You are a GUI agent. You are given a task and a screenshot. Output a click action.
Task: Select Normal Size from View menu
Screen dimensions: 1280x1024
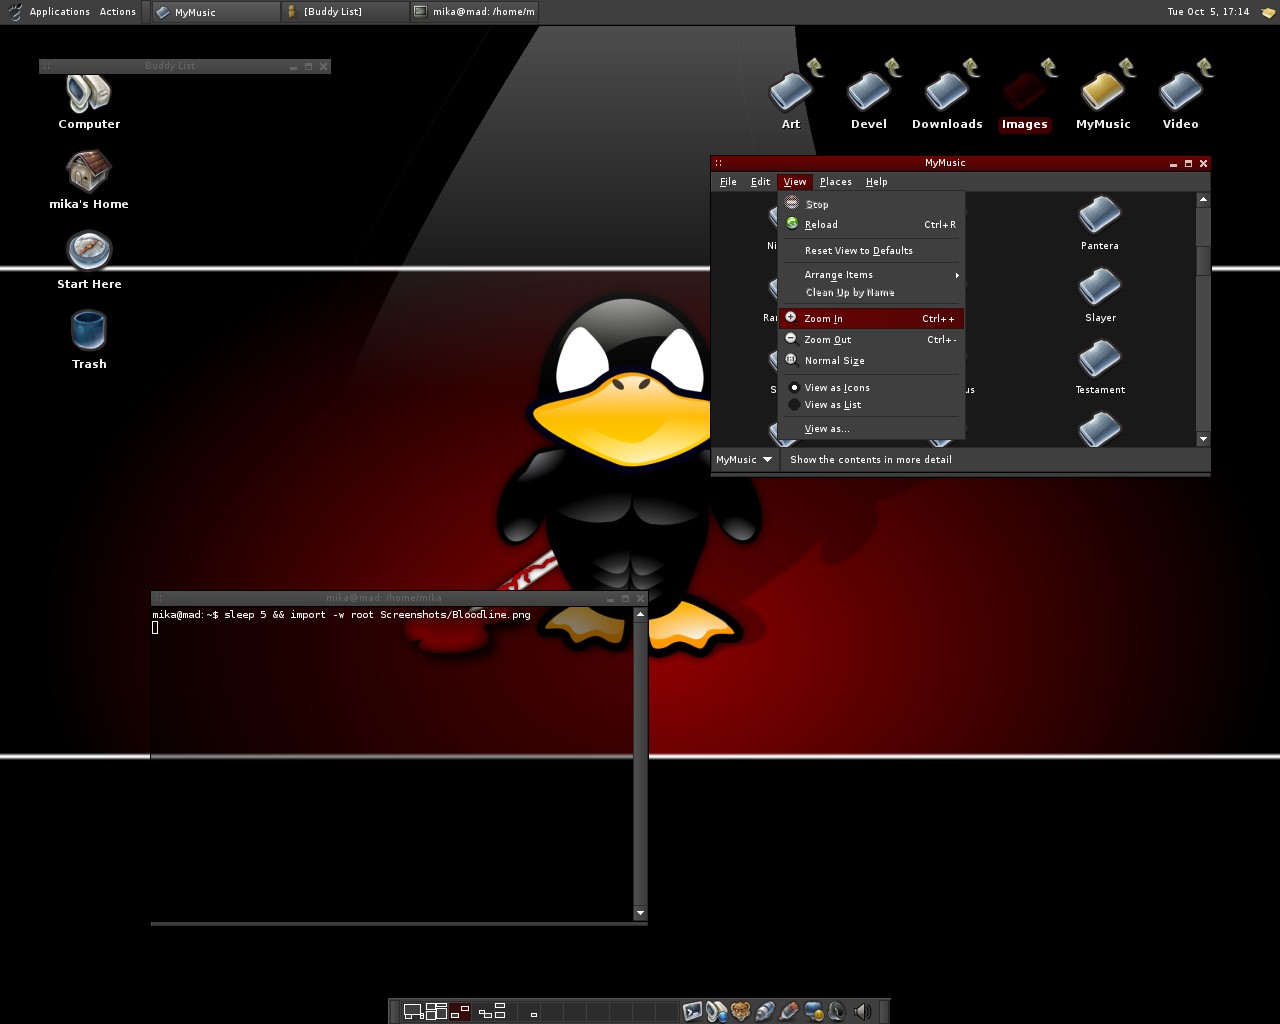pos(872,361)
